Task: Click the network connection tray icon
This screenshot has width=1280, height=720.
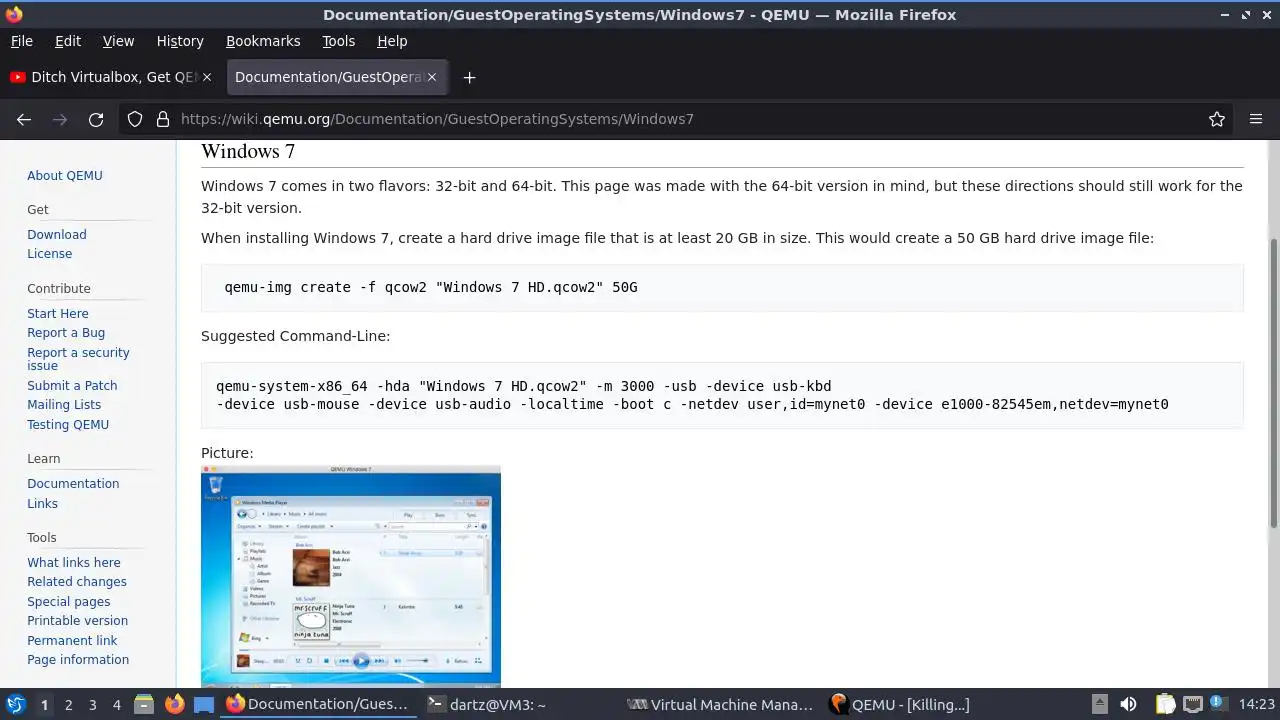Action: pyautogui.click(x=1192, y=704)
